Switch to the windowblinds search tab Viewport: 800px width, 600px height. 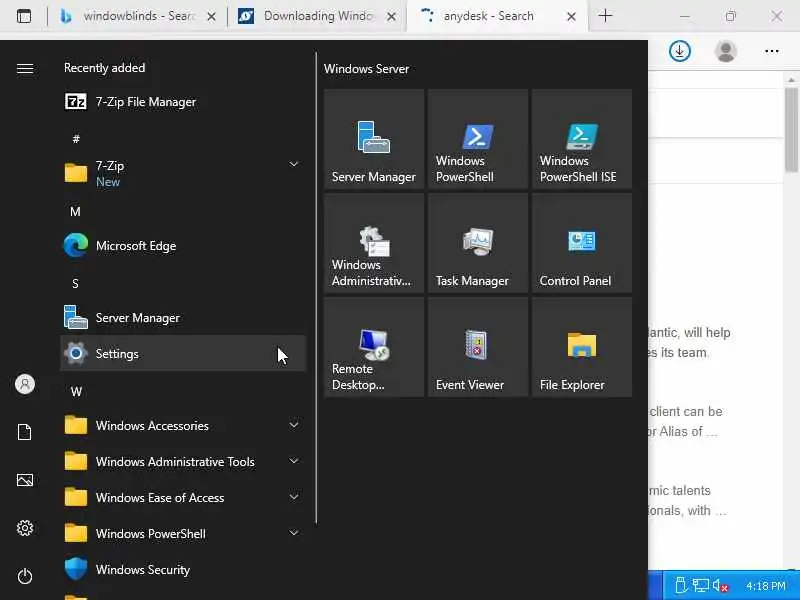click(137, 16)
